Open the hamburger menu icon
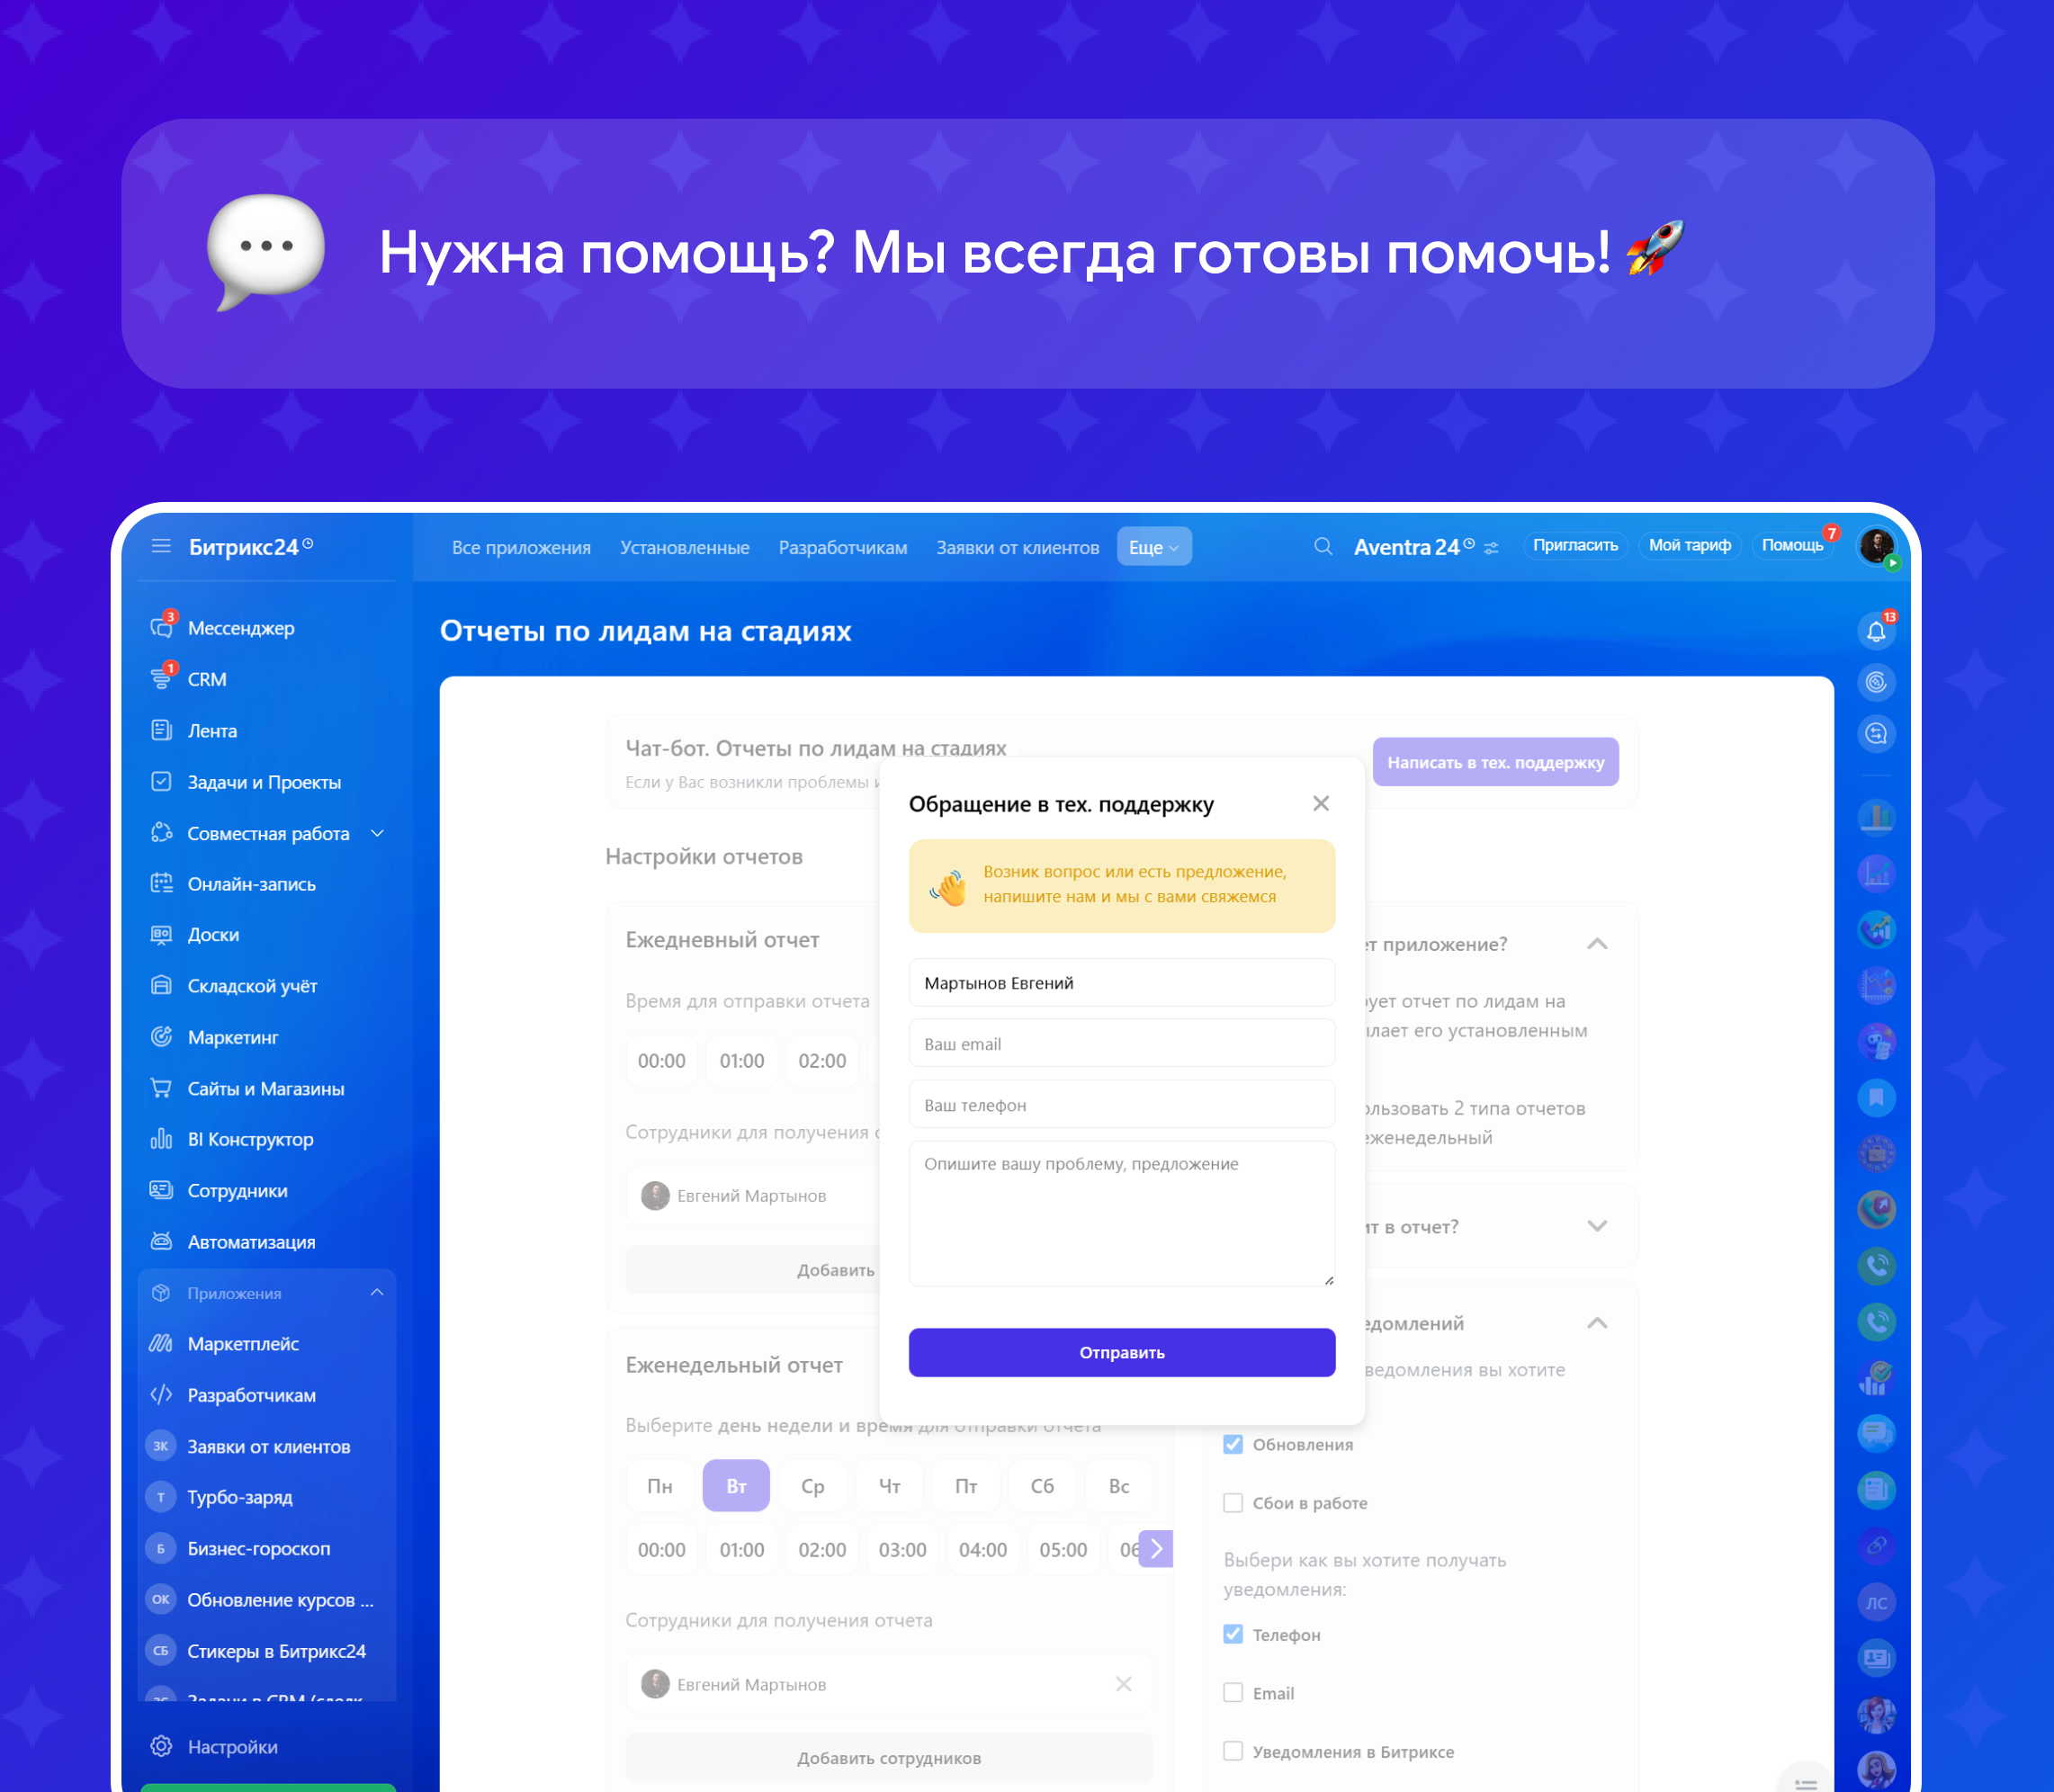Screen dimensions: 2054x1792 tap(161, 546)
